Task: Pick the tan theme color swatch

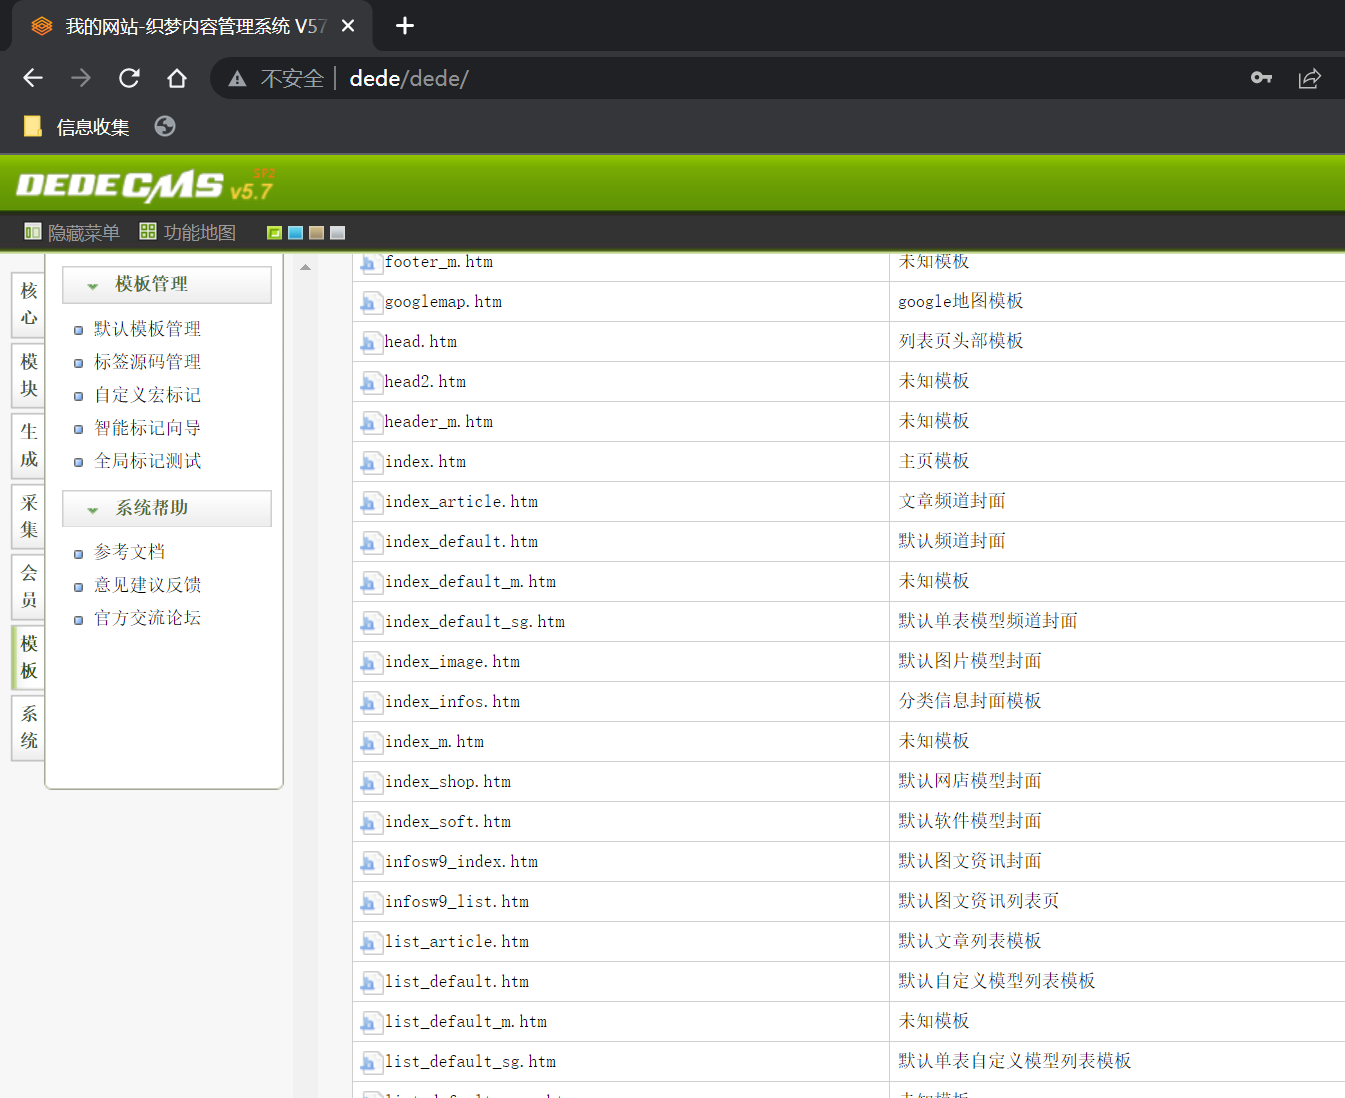Action: point(316,233)
